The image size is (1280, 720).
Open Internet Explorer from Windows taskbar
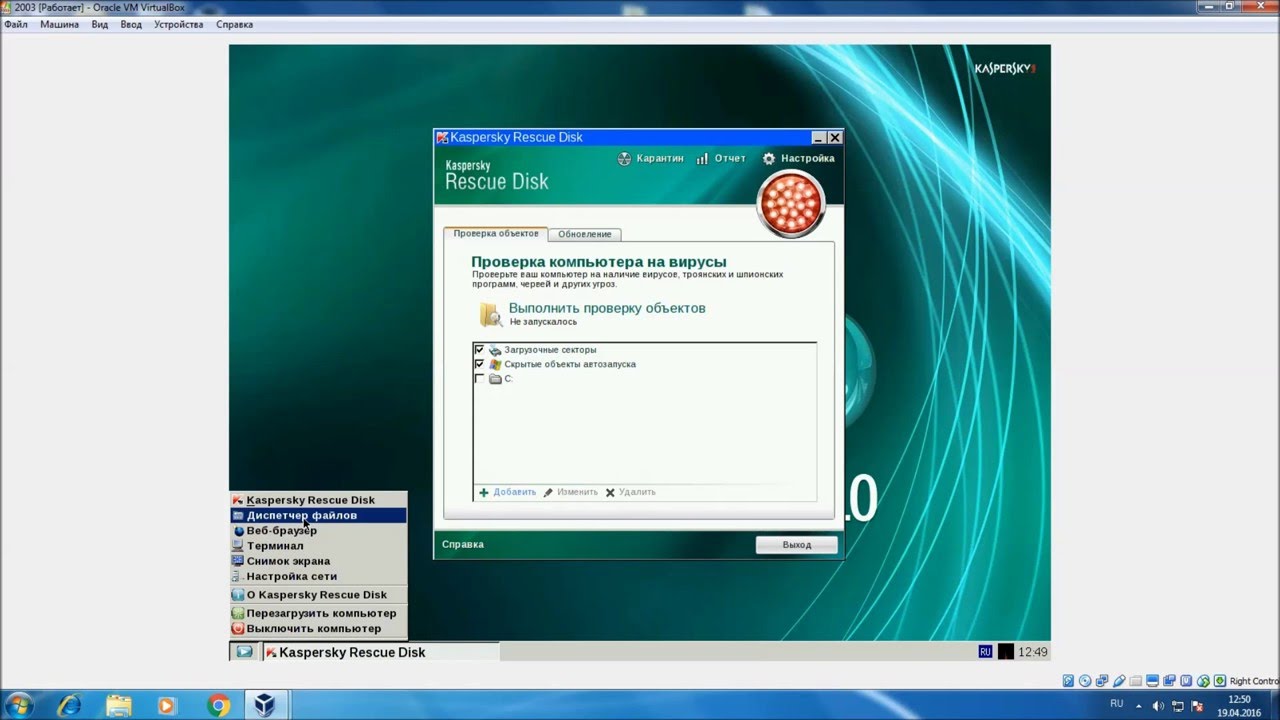coord(70,705)
